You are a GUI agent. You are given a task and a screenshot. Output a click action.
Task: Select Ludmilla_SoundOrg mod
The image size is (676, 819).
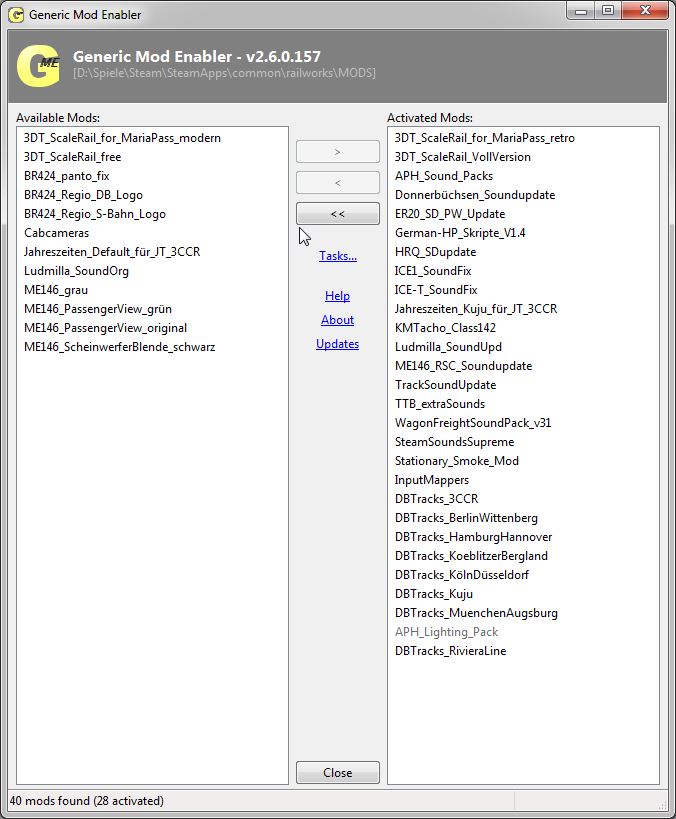(x=76, y=271)
